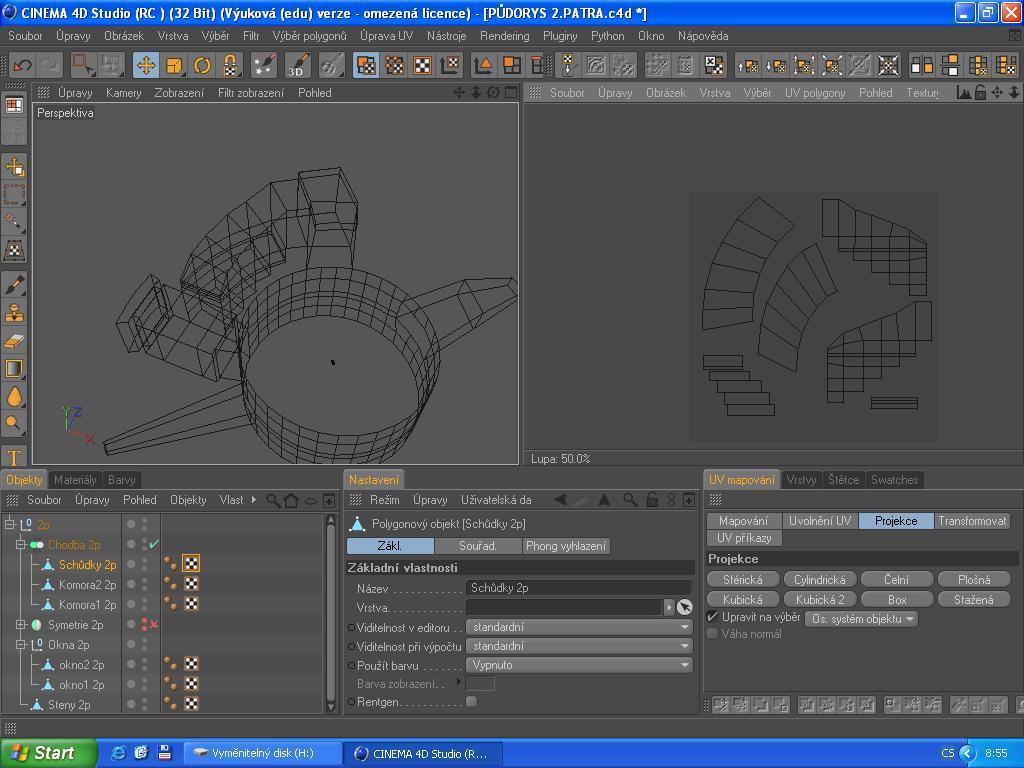Click the Barva zobrazení color swatch
Image resolution: width=1024 pixels, height=768 pixels.
tap(480, 684)
